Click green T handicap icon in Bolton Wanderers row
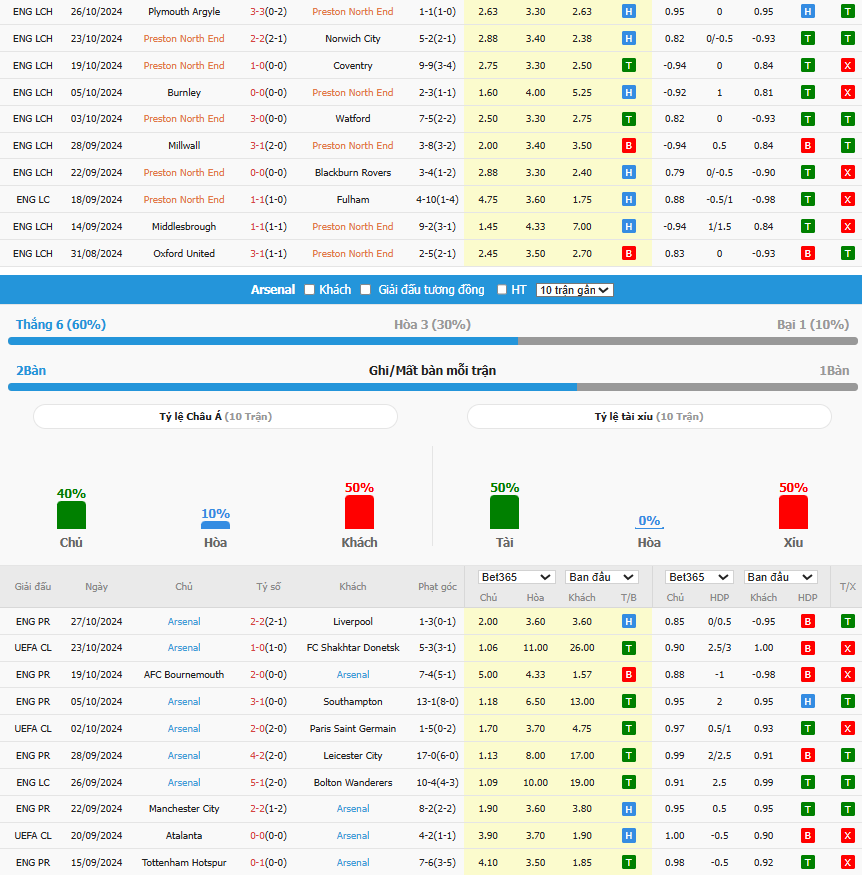This screenshot has height=875, width=862. [x=807, y=782]
